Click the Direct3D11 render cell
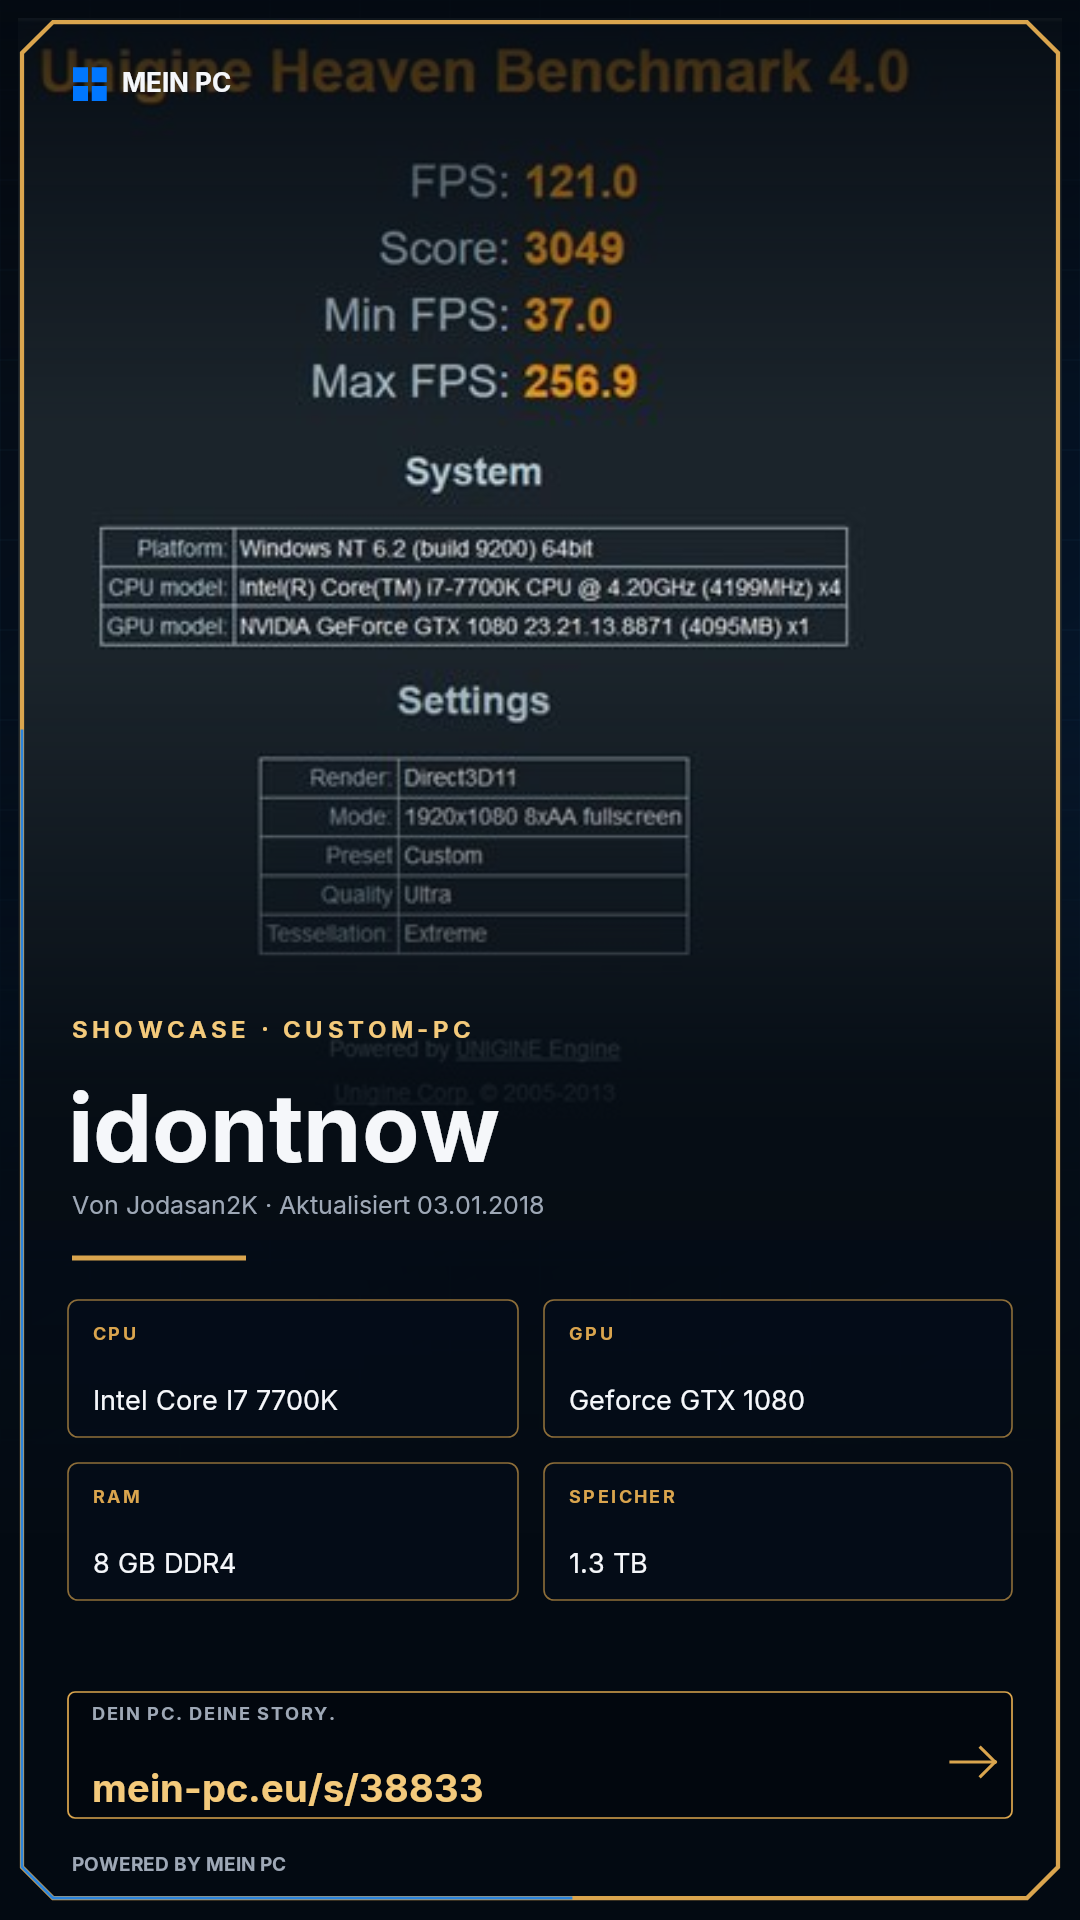This screenshot has height=1920, width=1080. click(544, 777)
